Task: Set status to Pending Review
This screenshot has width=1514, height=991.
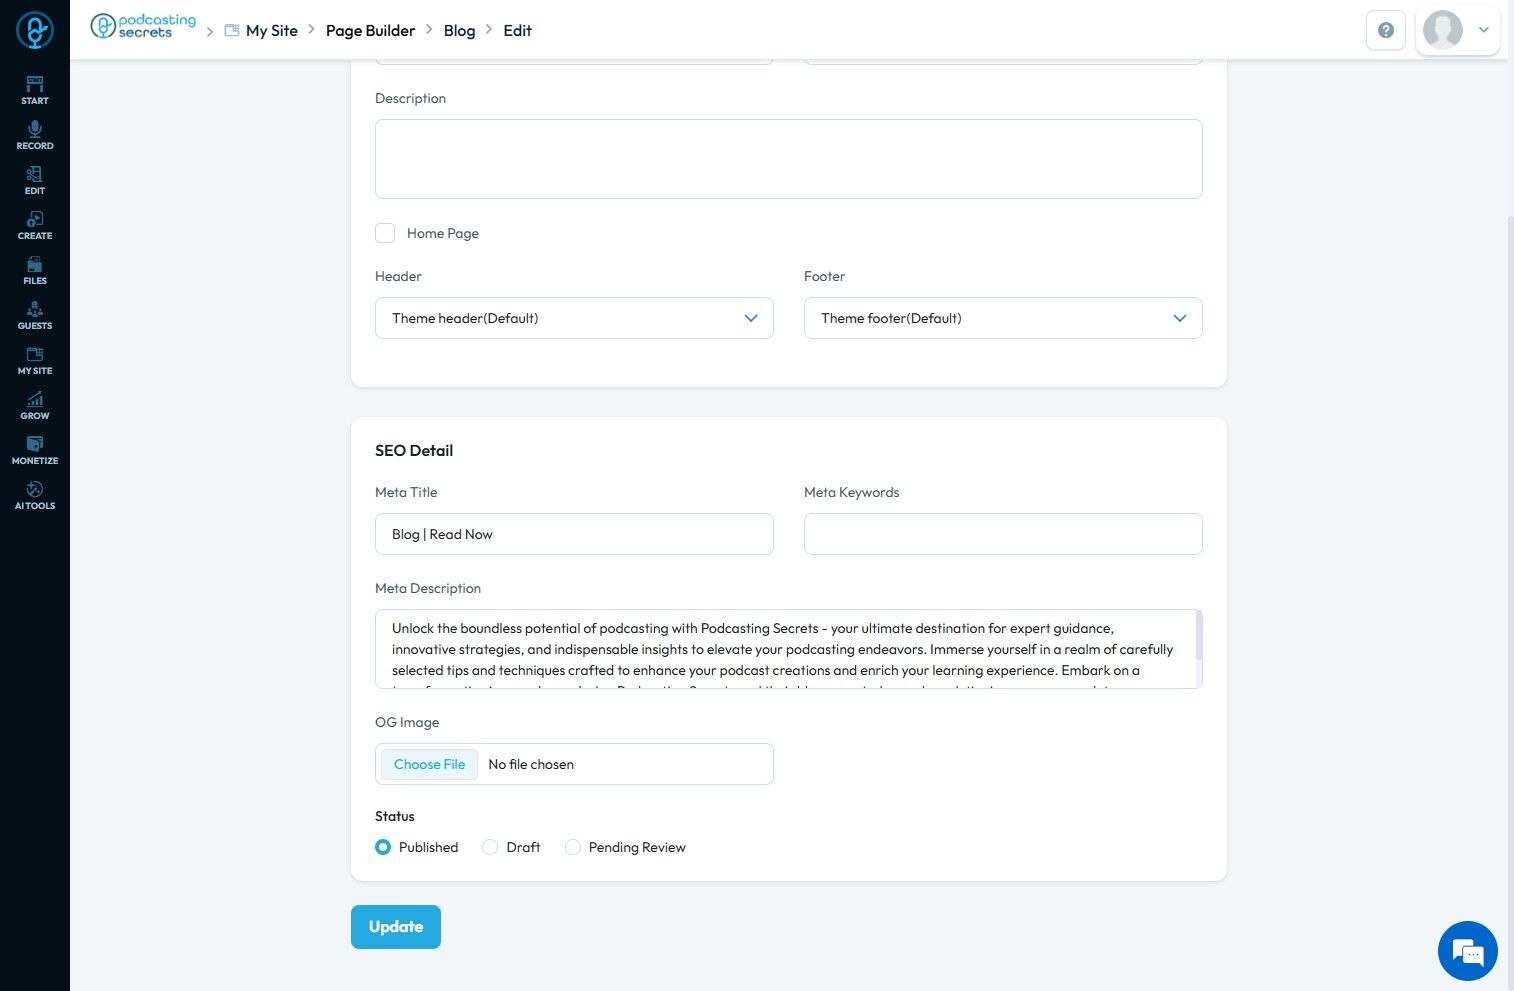Action: pyautogui.click(x=573, y=847)
